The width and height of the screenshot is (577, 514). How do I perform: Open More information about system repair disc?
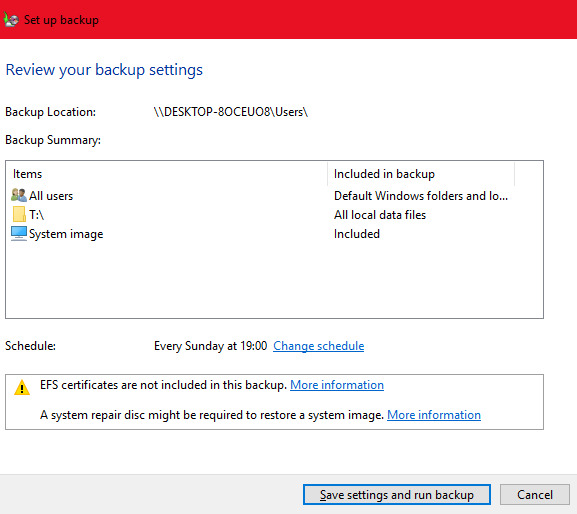click(434, 415)
